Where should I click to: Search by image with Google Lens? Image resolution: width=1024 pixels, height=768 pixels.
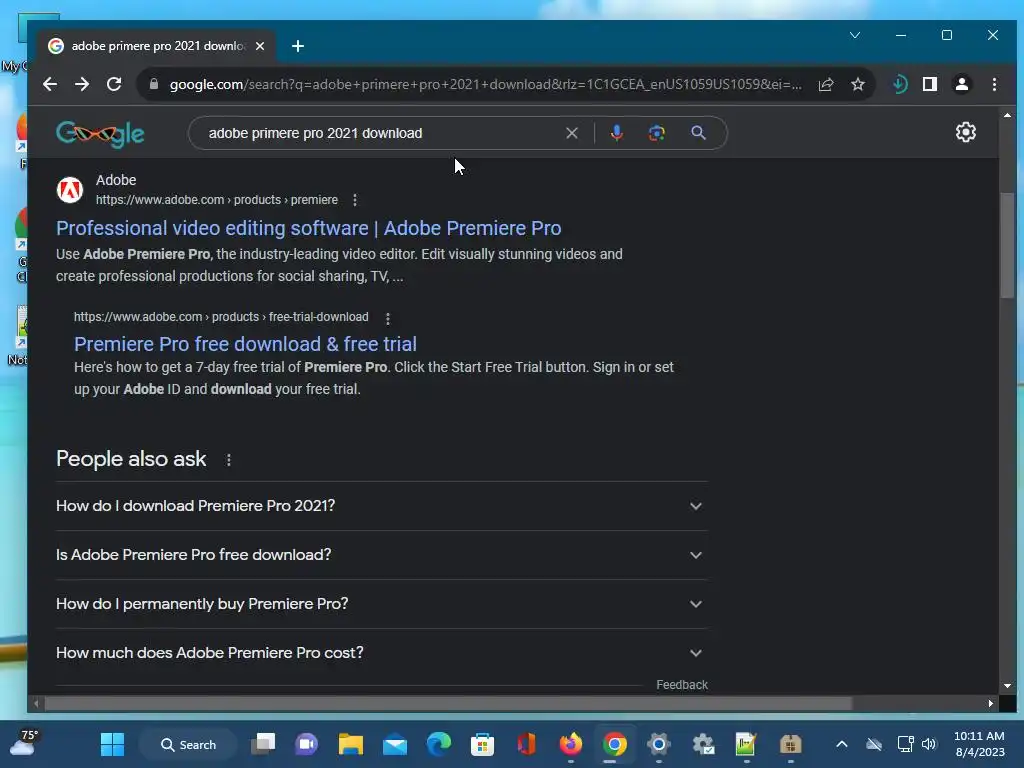657,133
